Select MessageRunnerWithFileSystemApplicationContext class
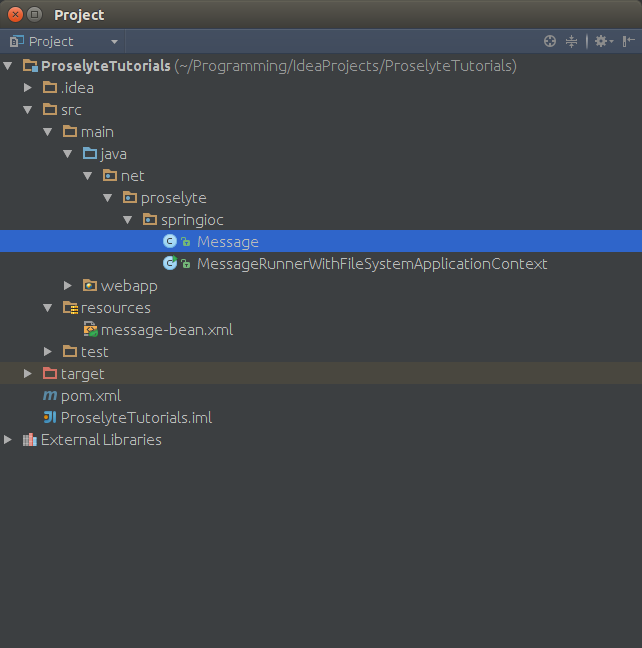 (371, 264)
